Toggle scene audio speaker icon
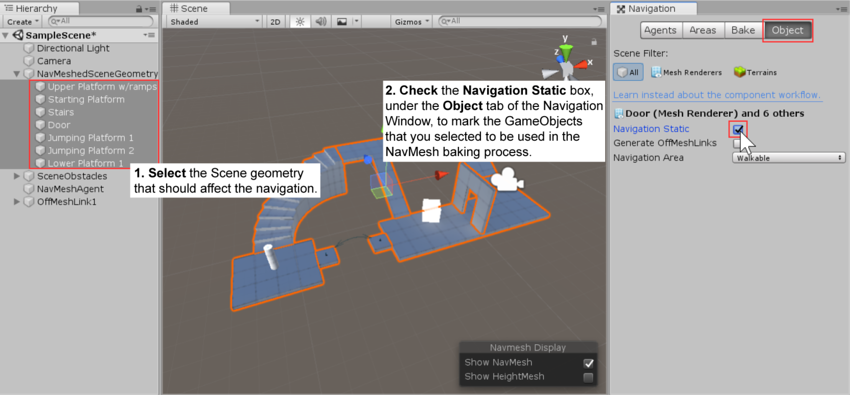The height and width of the screenshot is (395, 850). point(321,22)
